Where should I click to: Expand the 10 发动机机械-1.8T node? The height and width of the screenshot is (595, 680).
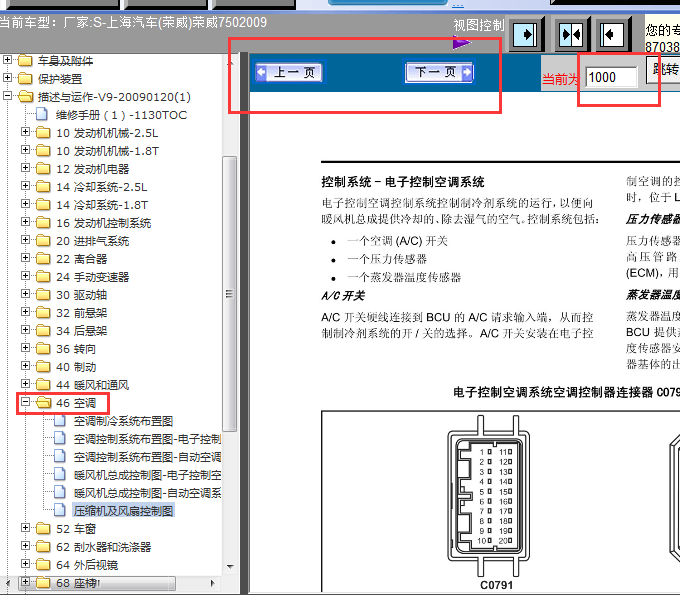point(26,150)
